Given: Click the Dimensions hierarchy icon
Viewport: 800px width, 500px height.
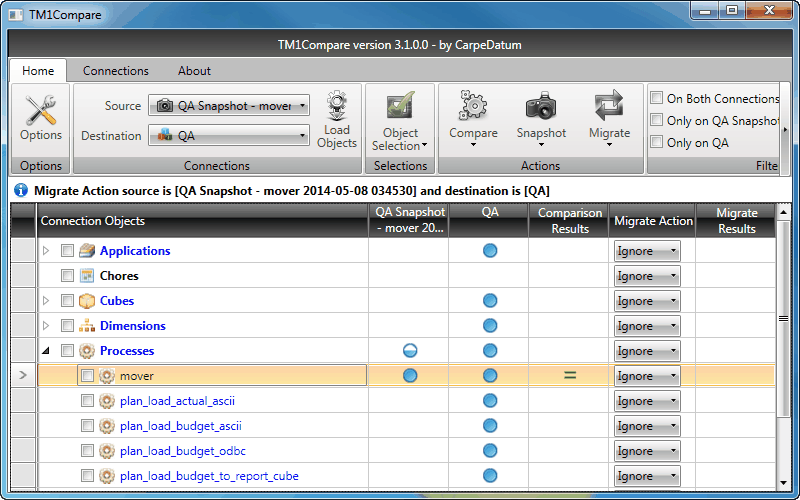Looking at the screenshot, I should click(x=87, y=326).
